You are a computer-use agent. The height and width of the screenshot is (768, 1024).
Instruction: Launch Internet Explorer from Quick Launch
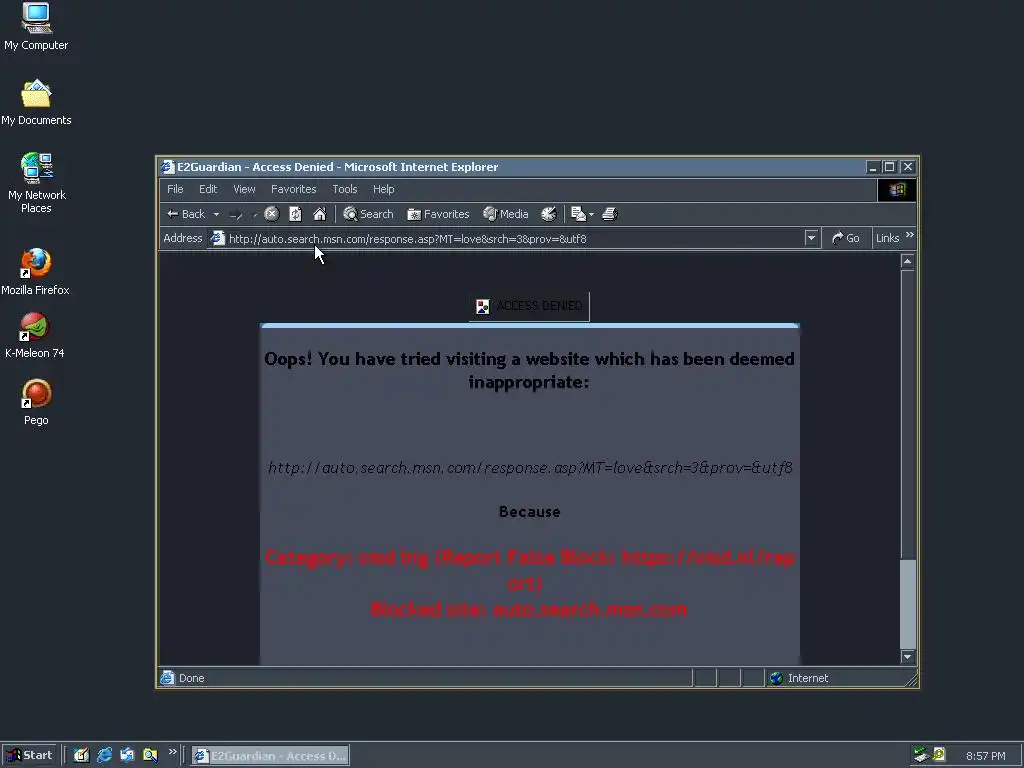tap(104, 756)
